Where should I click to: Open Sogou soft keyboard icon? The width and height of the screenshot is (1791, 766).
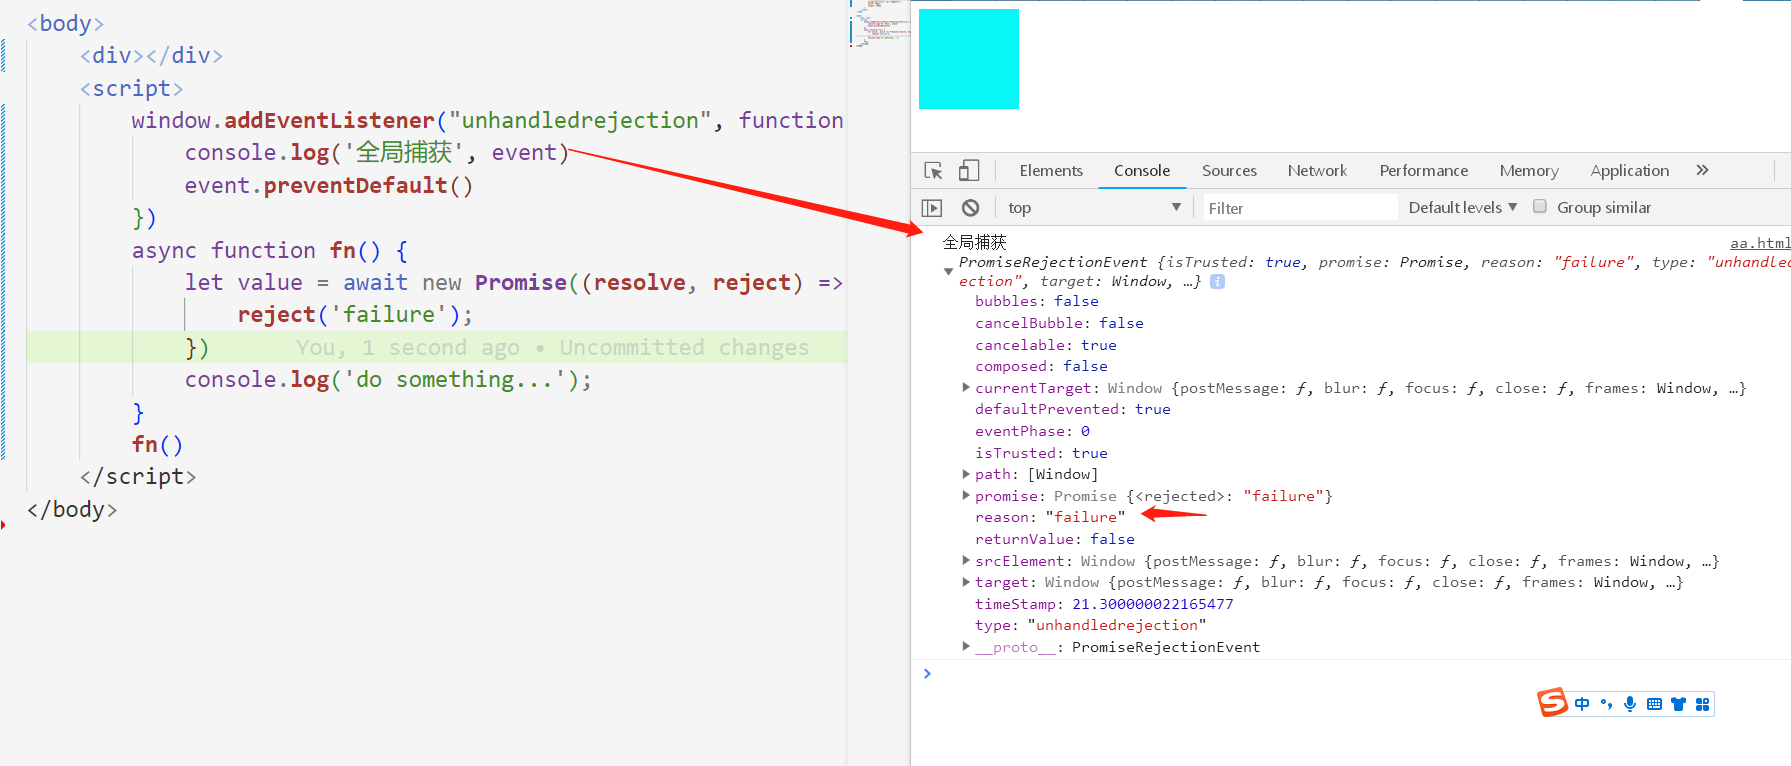click(1654, 704)
